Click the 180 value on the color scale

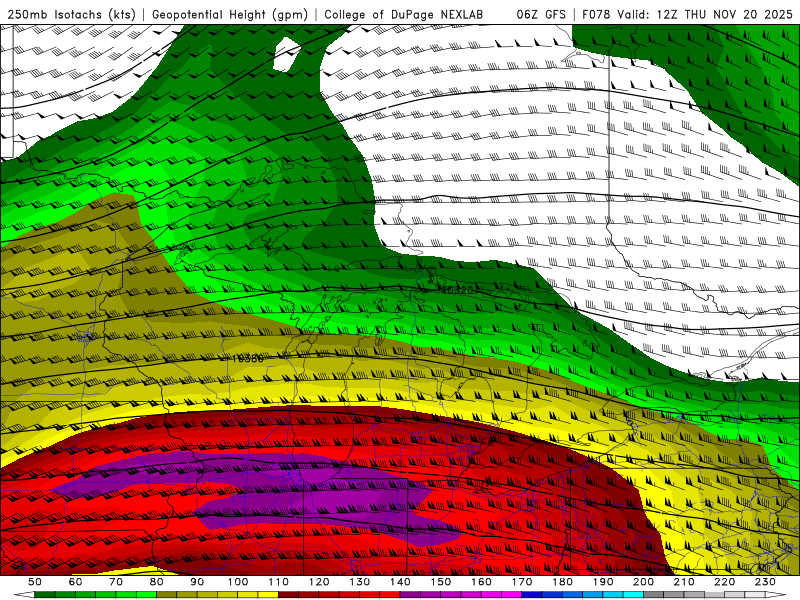[x=562, y=582]
